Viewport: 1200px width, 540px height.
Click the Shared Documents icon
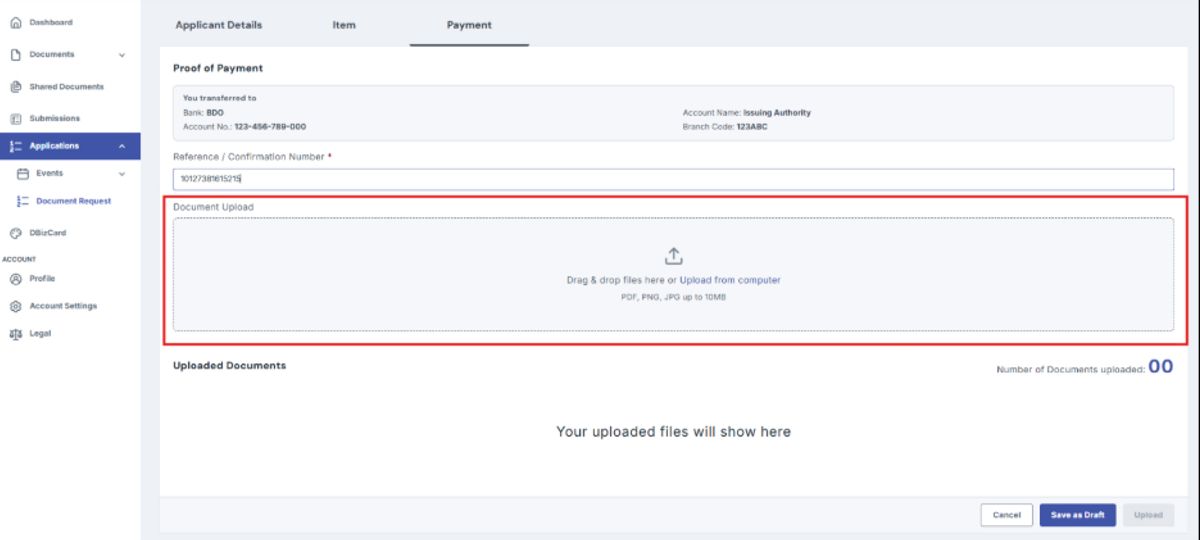click(x=16, y=87)
